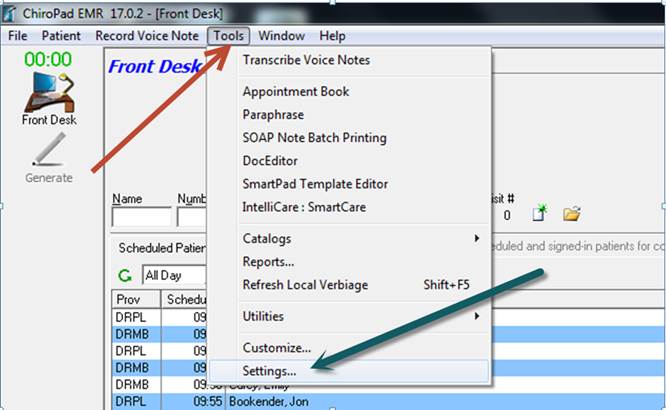
Task: Choose Paraphrase menu entry
Action: pos(349,115)
